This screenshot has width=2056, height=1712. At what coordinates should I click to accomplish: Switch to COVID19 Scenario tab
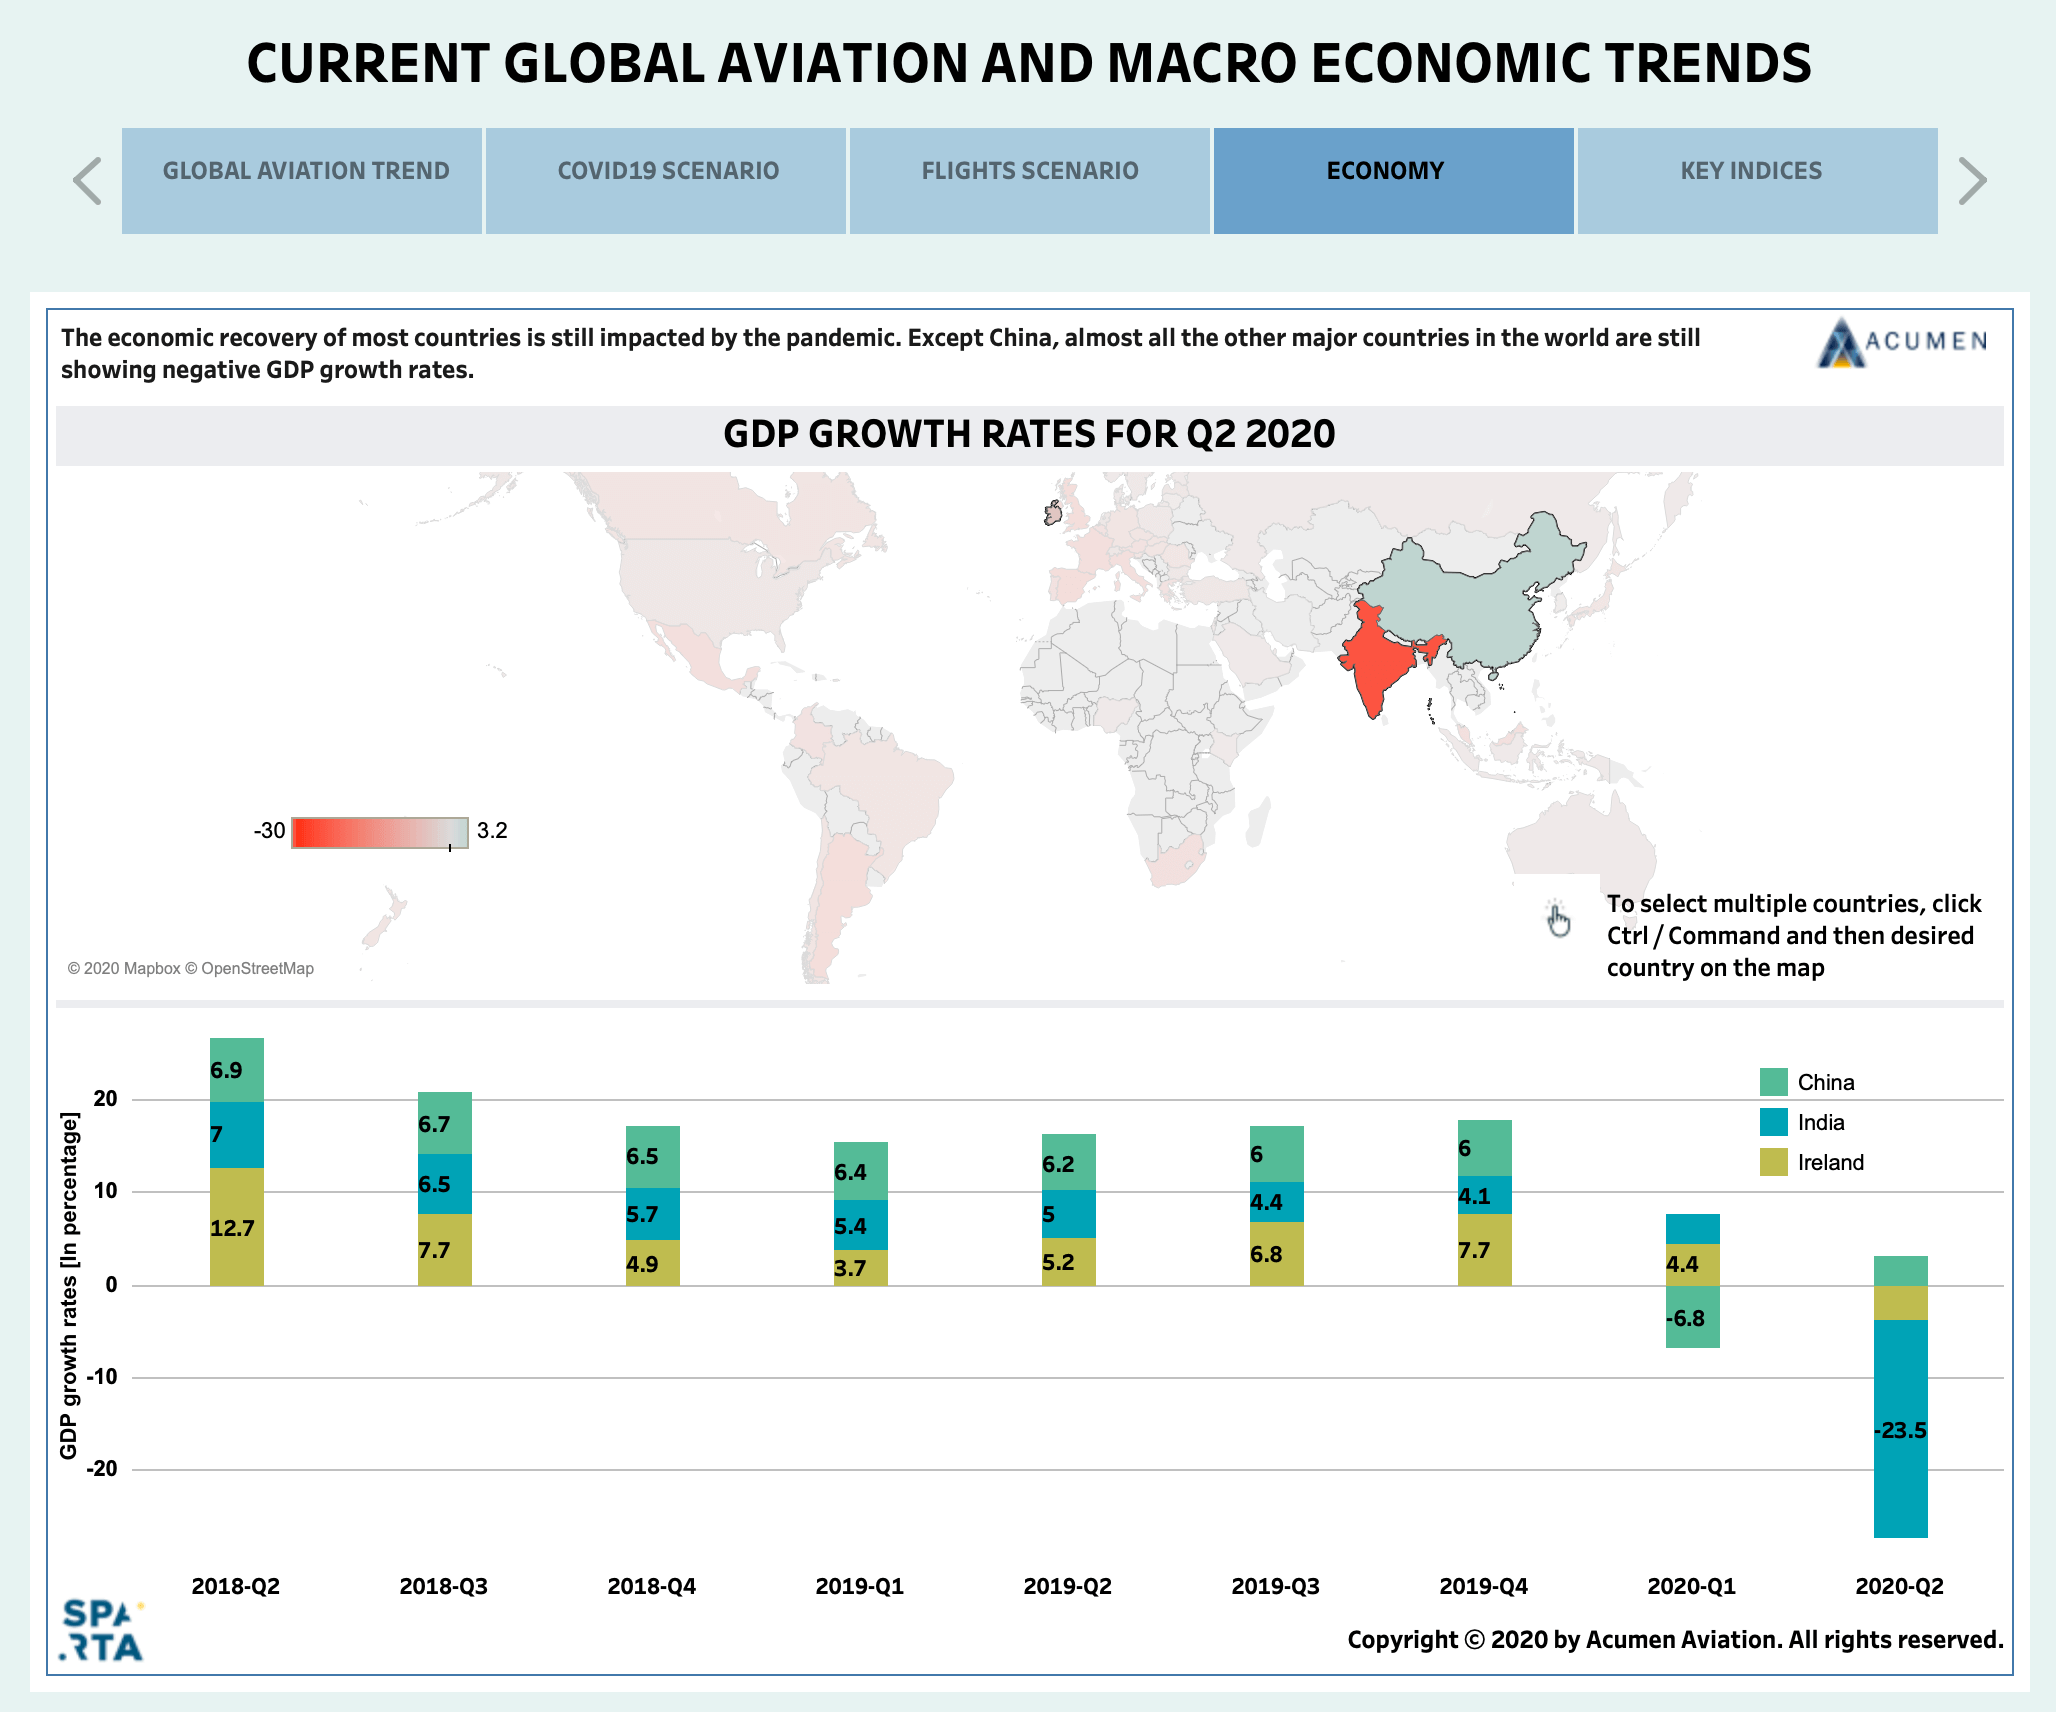tap(666, 181)
